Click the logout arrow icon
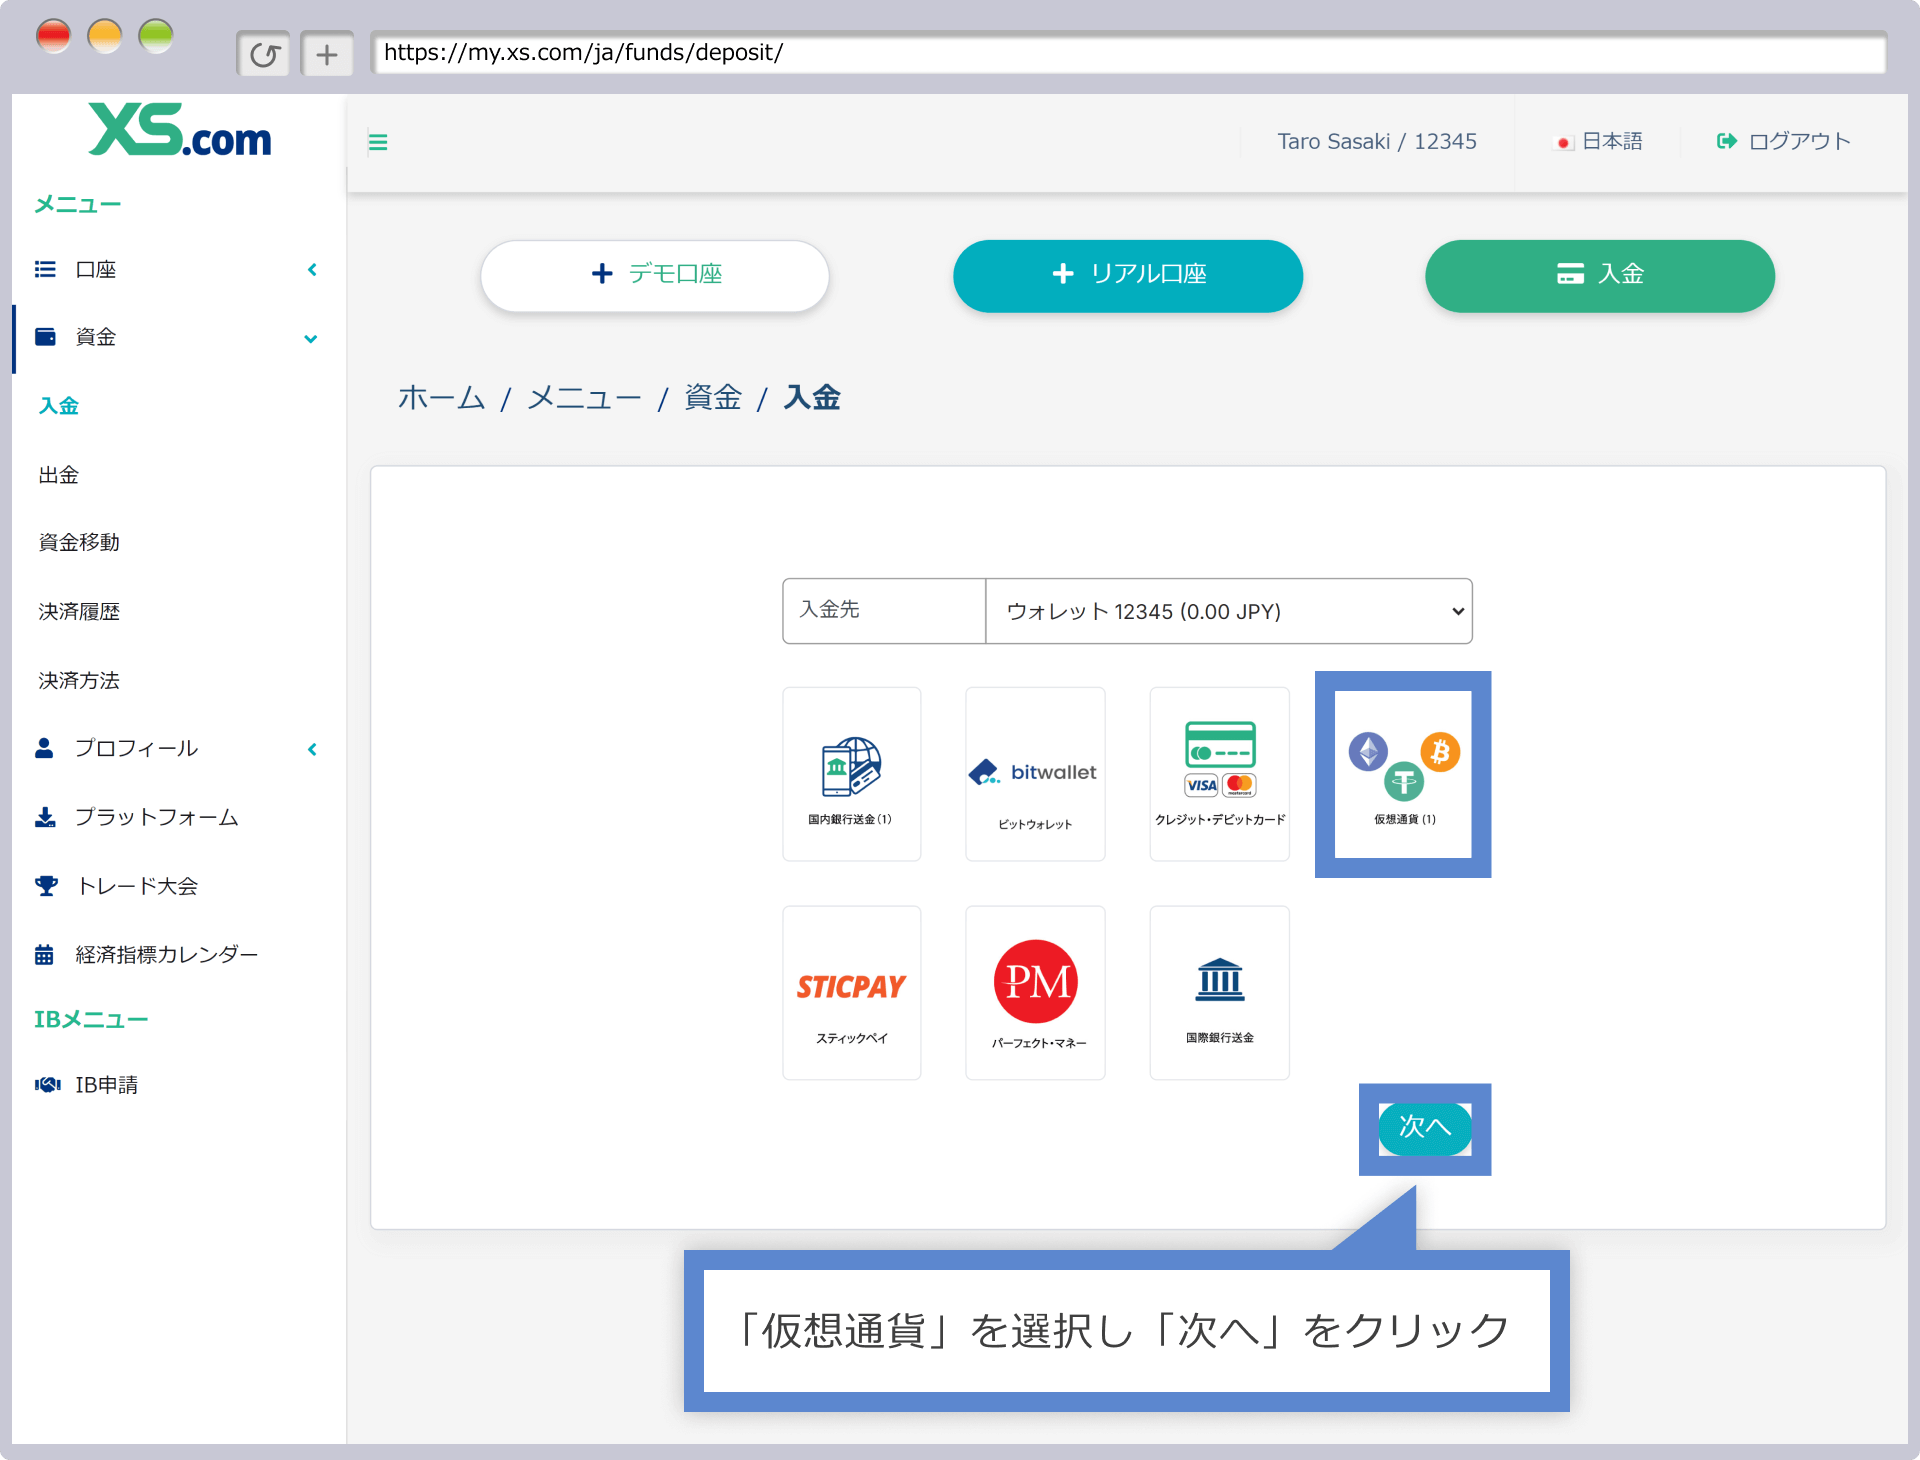Screen dimensions: 1920x1460 [1726, 141]
